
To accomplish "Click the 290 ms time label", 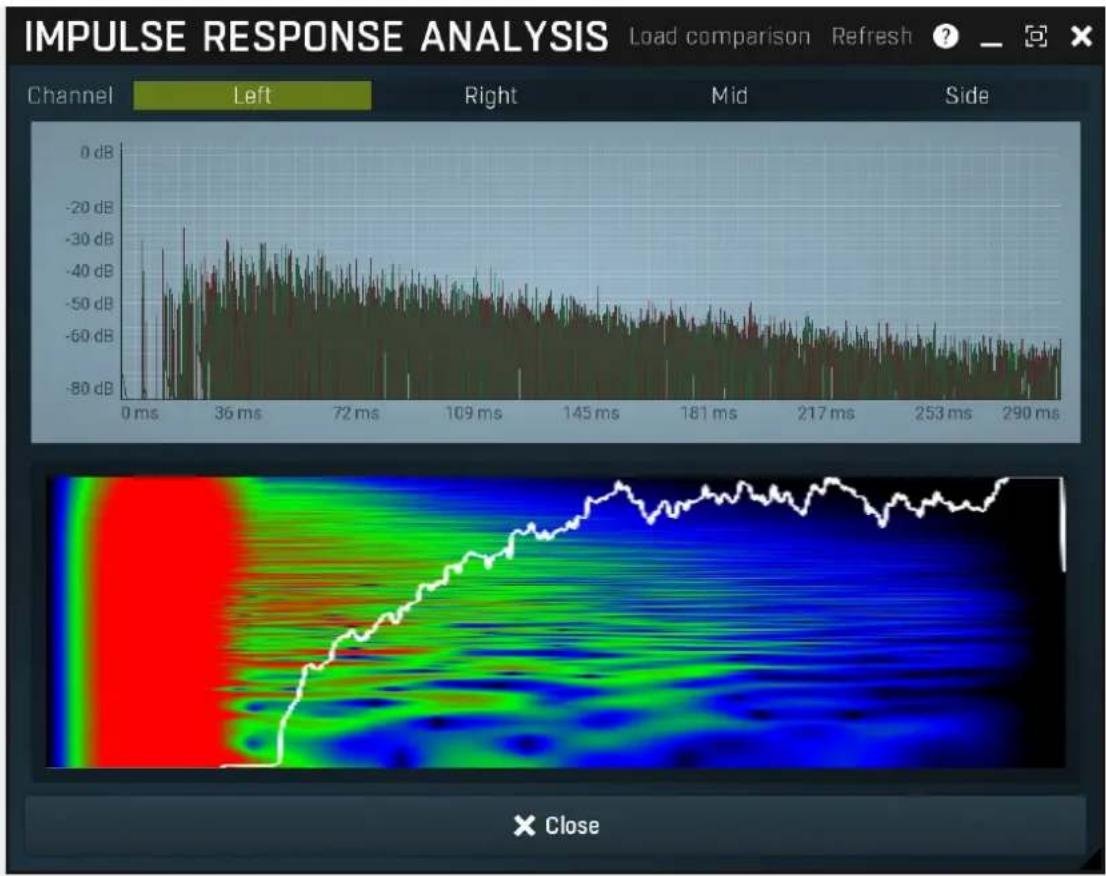I will coord(1031,413).
